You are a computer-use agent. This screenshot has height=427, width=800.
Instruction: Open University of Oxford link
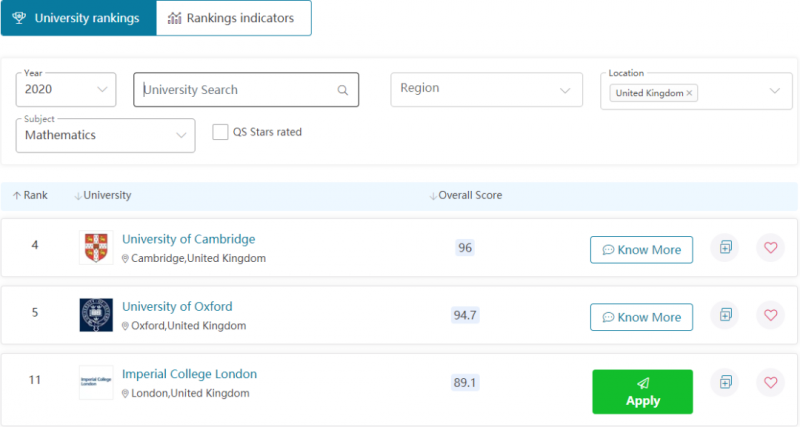177,307
